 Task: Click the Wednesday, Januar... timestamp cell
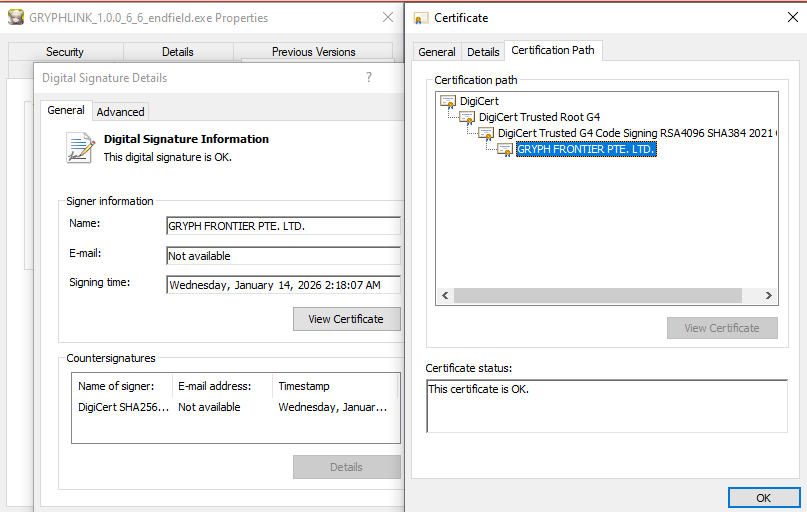click(x=332, y=407)
